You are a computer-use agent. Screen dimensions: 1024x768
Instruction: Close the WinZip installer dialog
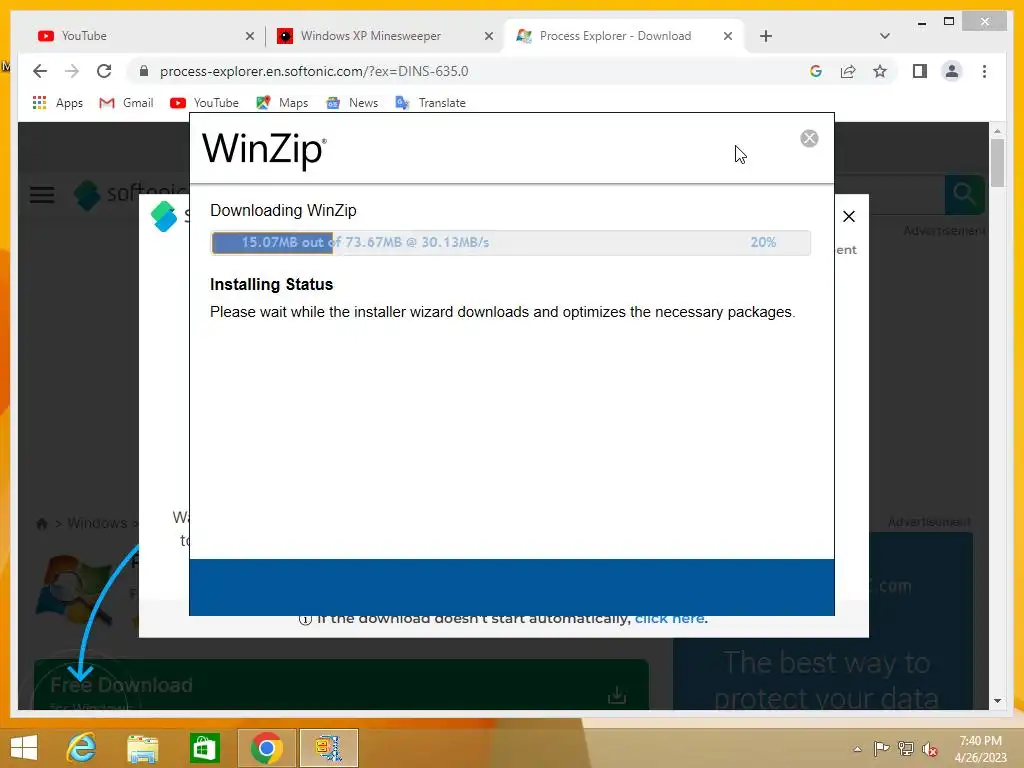click(x=808, y=138)
